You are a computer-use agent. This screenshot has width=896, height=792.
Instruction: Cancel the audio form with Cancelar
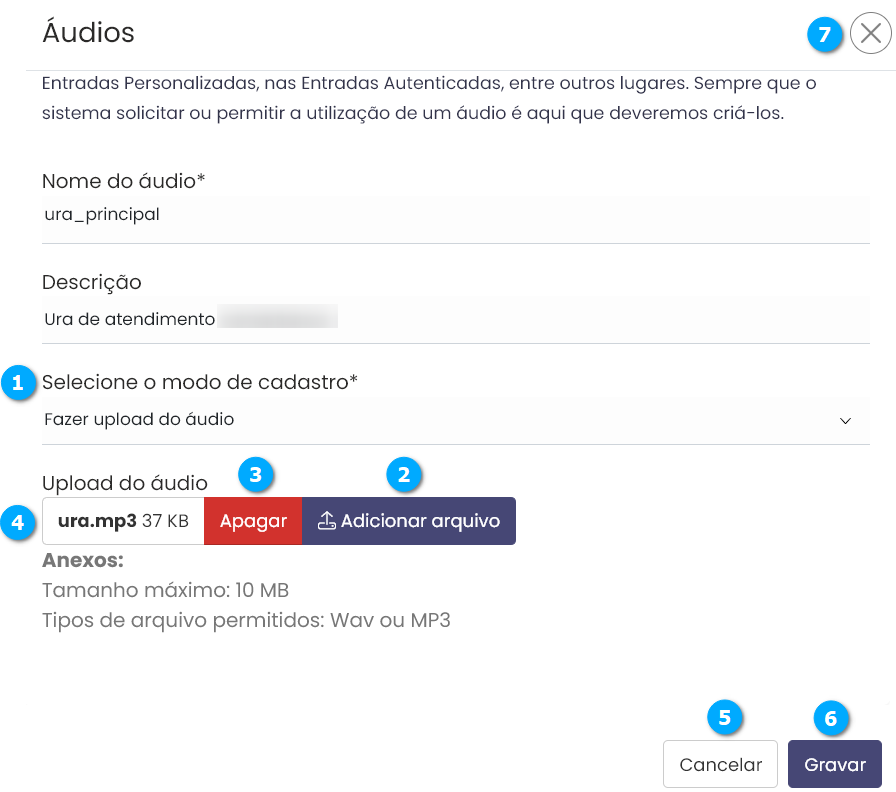click(x=720, y=765)
